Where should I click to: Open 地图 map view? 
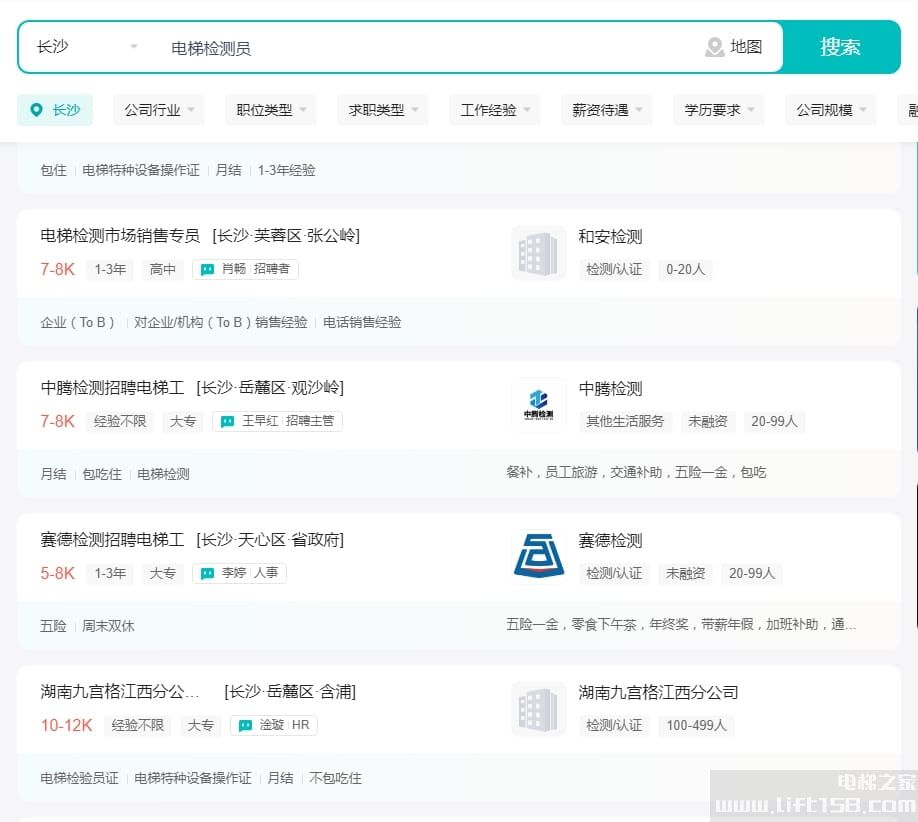[x=734, y=47]
